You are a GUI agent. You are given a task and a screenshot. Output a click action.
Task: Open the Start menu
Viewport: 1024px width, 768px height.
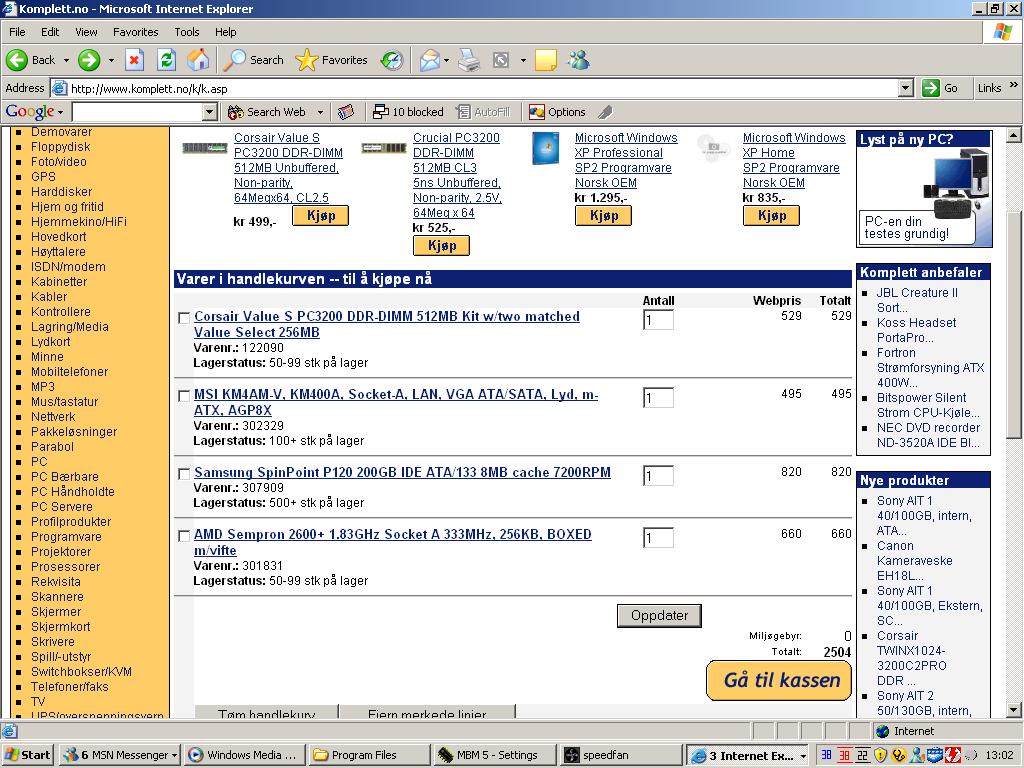(x=27, y=755)
